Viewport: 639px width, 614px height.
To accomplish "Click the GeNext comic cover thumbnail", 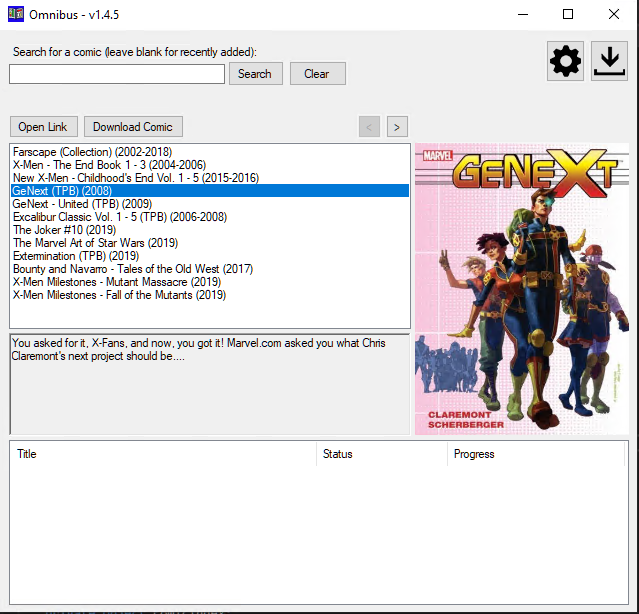I will tap(522, 289).
